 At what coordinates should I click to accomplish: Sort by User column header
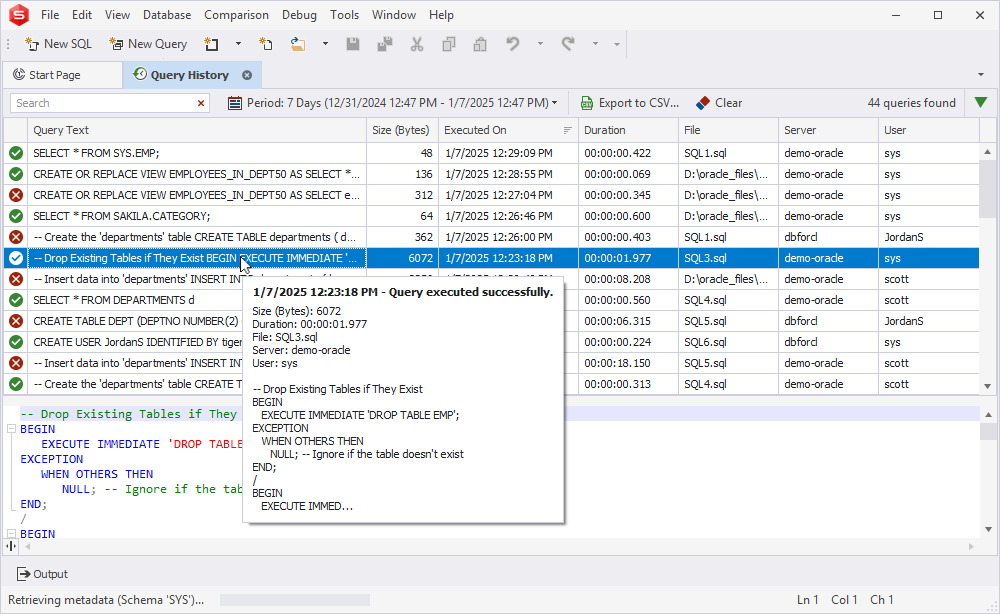(x=929, y=130)
